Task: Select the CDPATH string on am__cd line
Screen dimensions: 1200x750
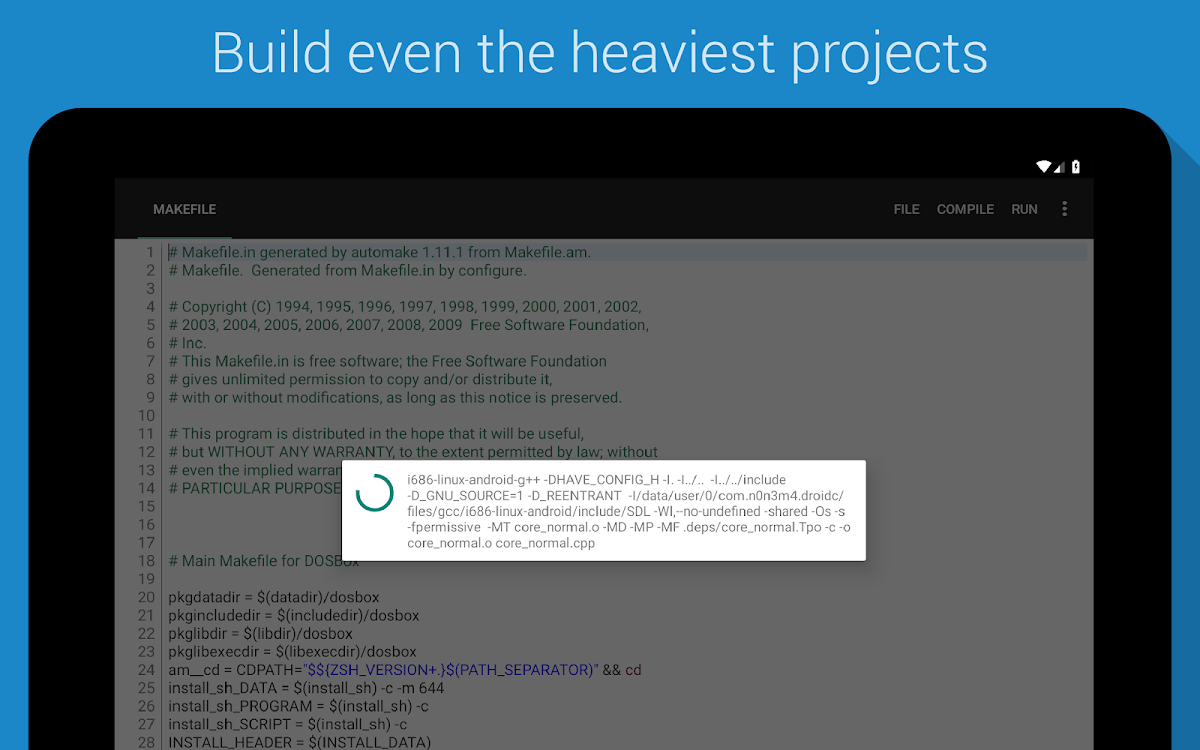Action: click(428, 670)
